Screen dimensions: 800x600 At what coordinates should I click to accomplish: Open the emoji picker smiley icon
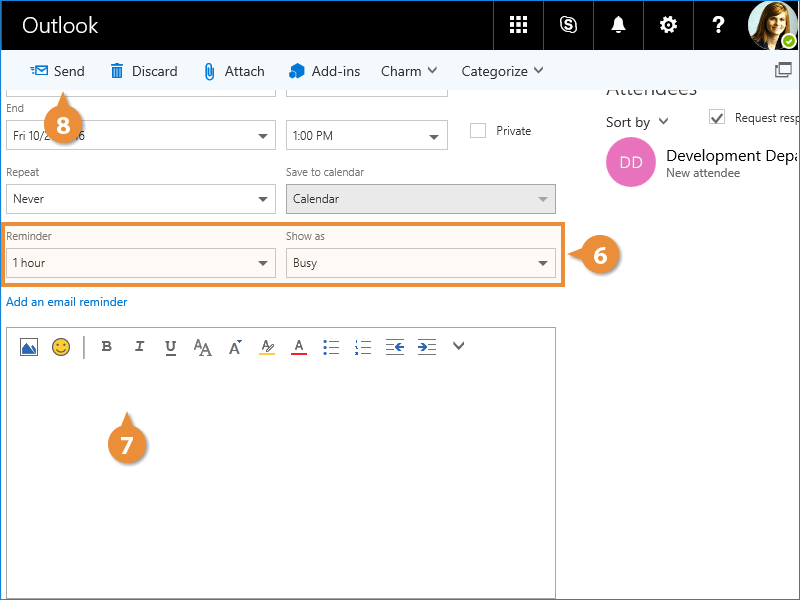coord(61,347)
